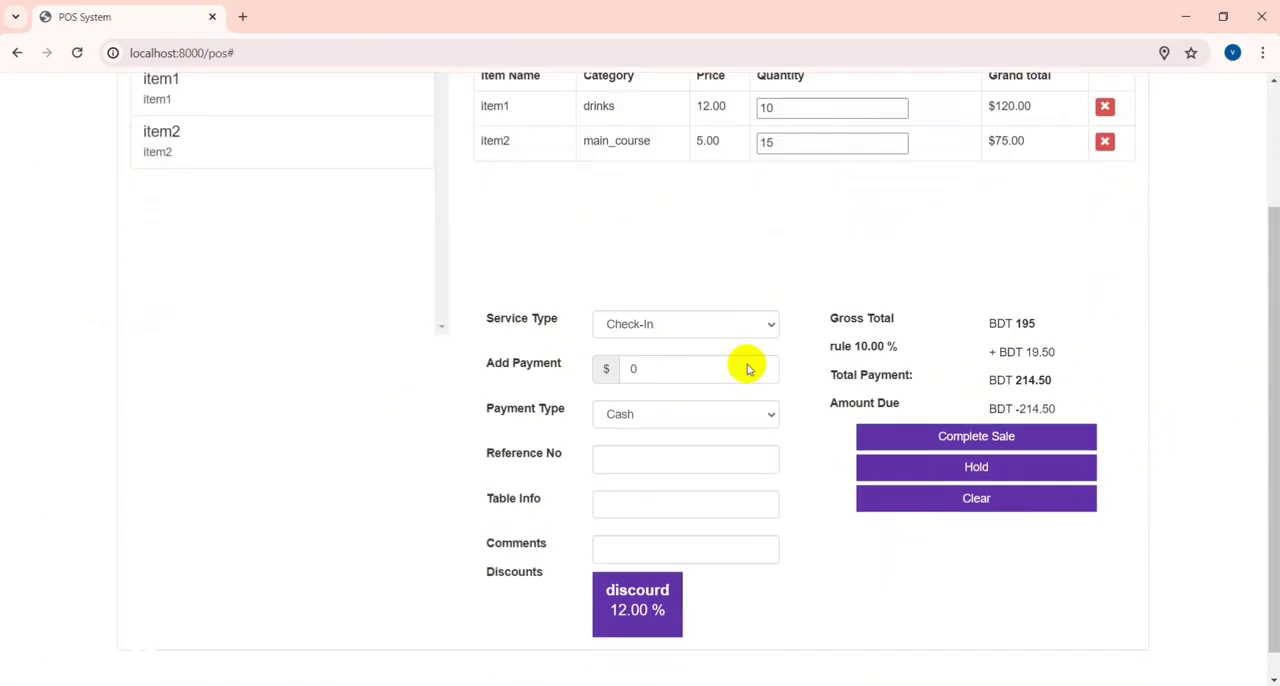Open the Payment Type Cash dropdown
This screenshot has height=686, width=1280.
[x=685, y=414]
